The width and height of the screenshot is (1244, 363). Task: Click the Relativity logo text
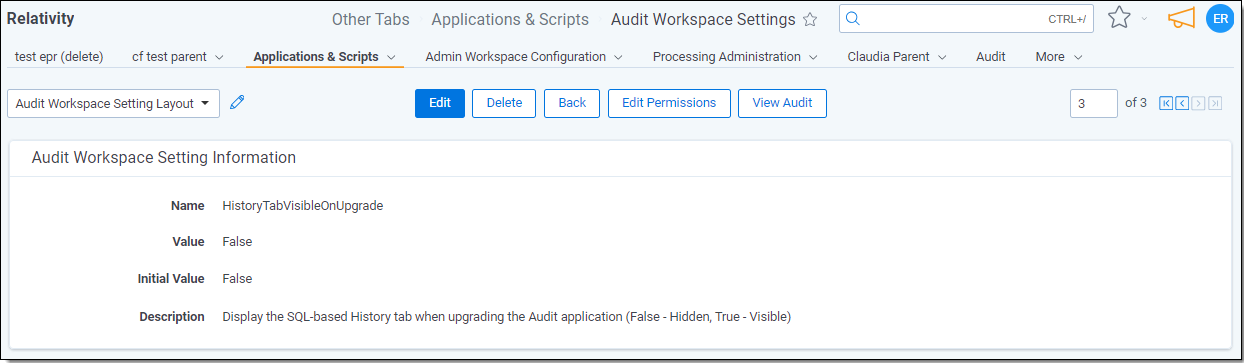coord(41,18)
